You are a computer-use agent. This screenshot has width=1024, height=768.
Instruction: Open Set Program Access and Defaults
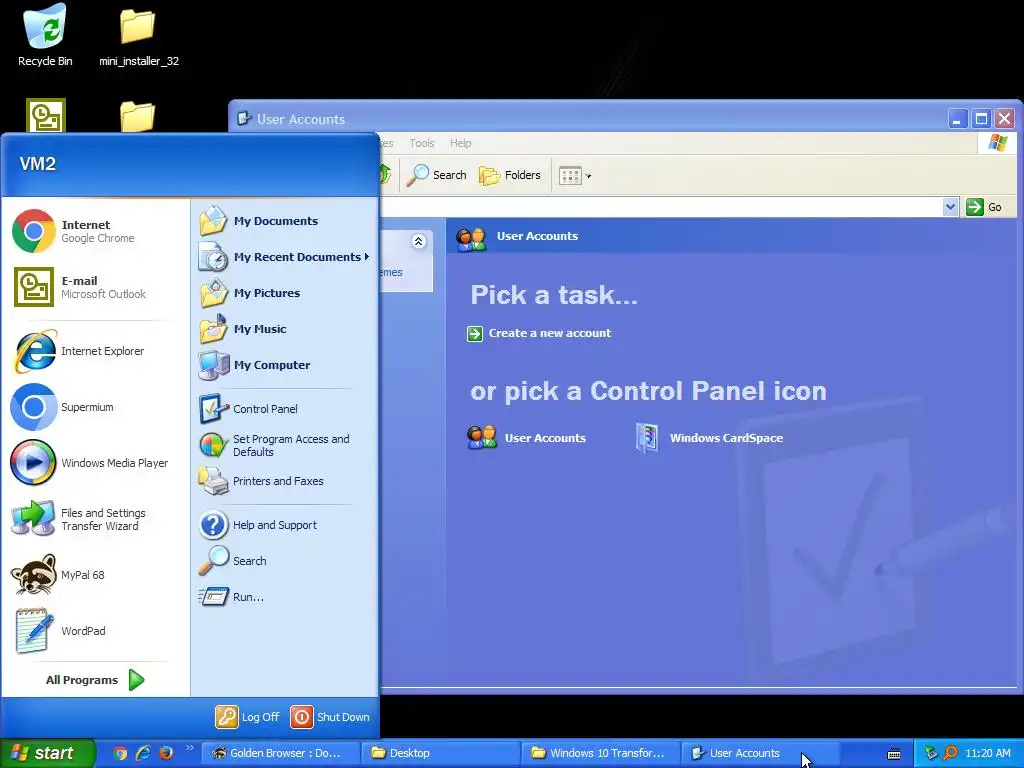[284, 445]
